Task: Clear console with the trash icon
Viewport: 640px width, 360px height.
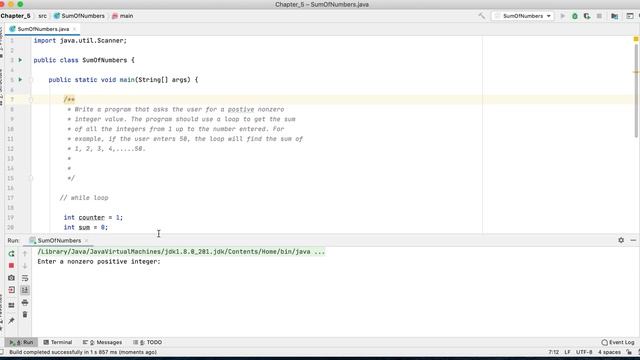Action: (25, 314)
